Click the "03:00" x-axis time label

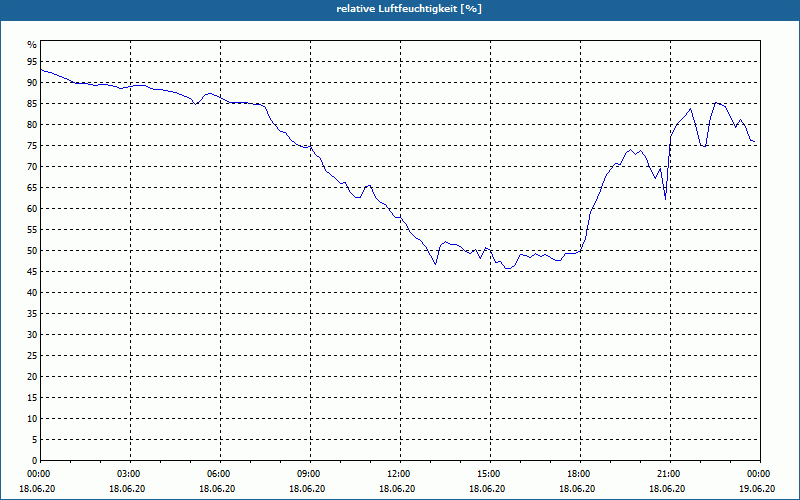pyautogui.click(x=128, y=474)
